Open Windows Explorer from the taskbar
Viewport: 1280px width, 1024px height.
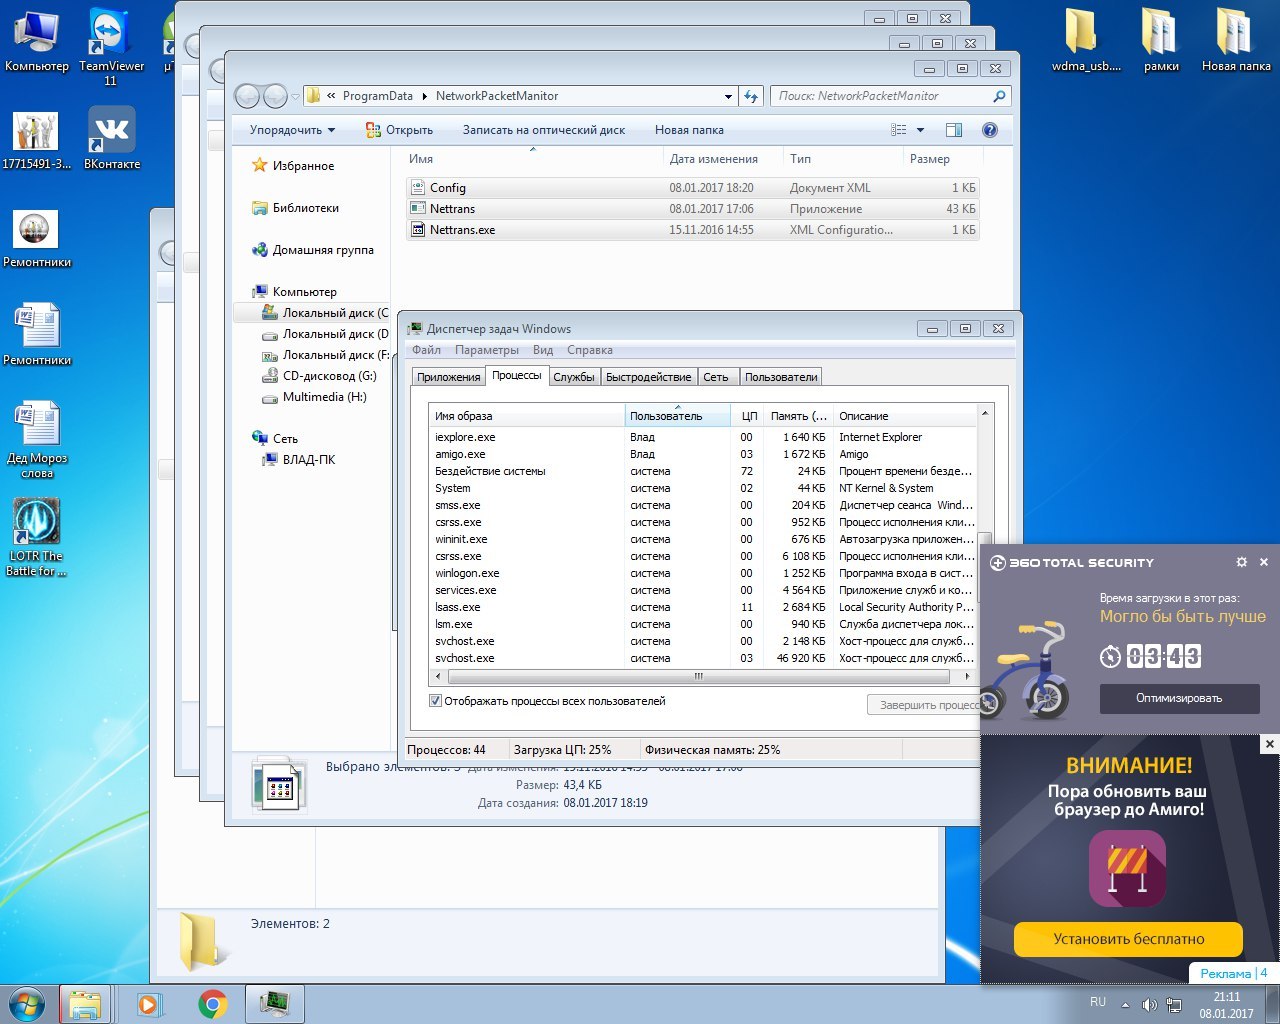click(x=85, y=1004)
